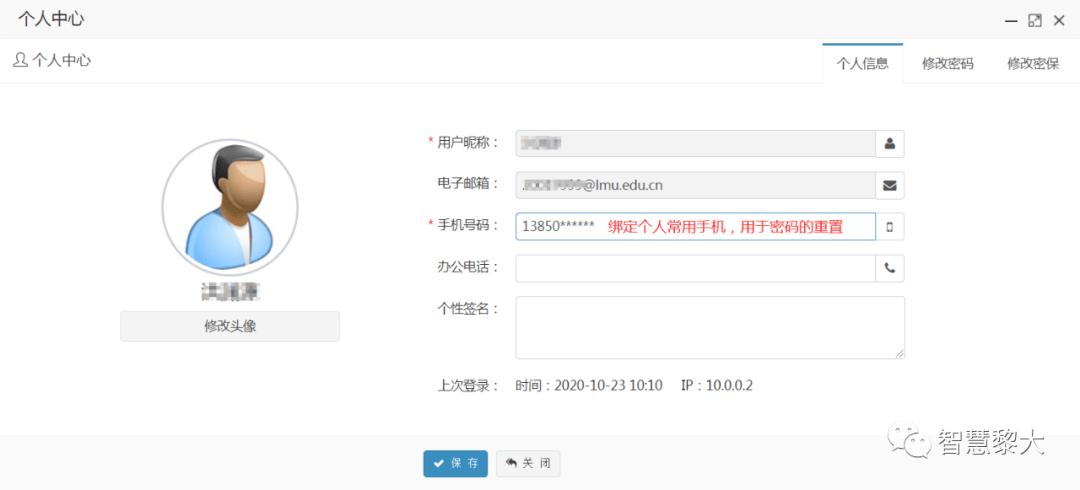Viewport: 1080px width, 490px height.
Task: Focus the 个性签名 text area
Action: pos(710,327)
